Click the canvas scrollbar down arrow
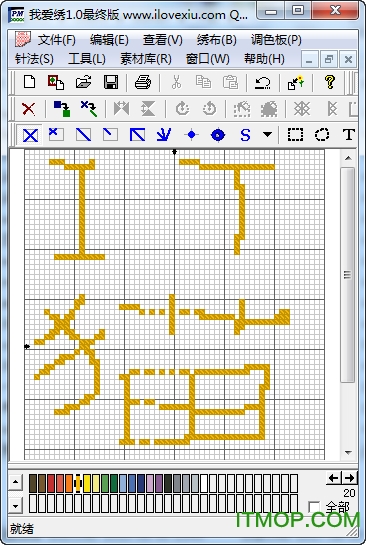 pyautogui.click(x=348, y=453)
